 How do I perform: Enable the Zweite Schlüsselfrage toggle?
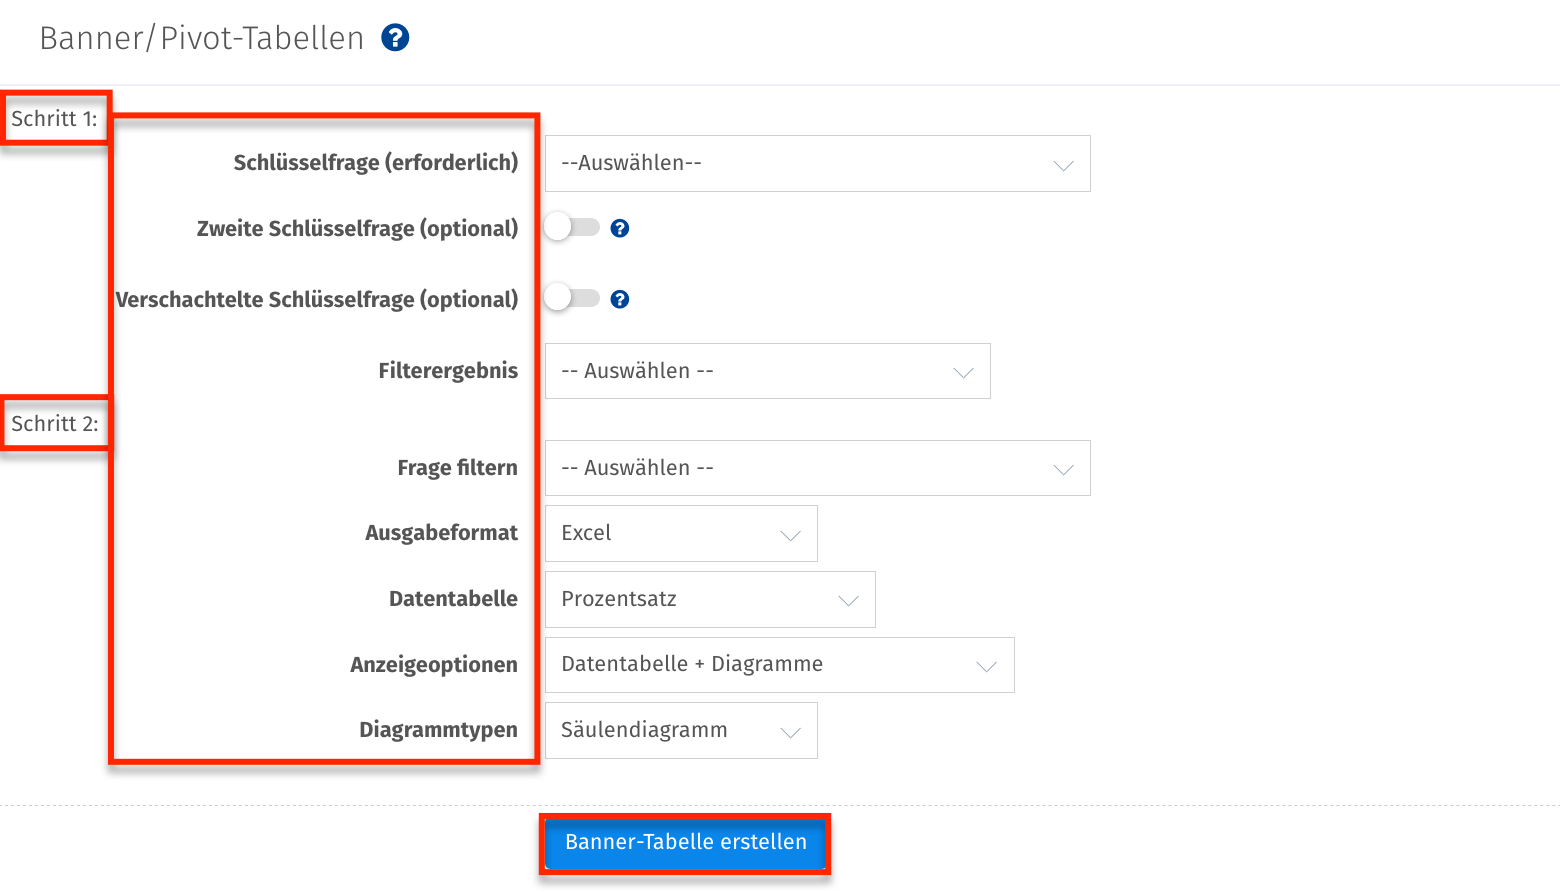[571, 227]
